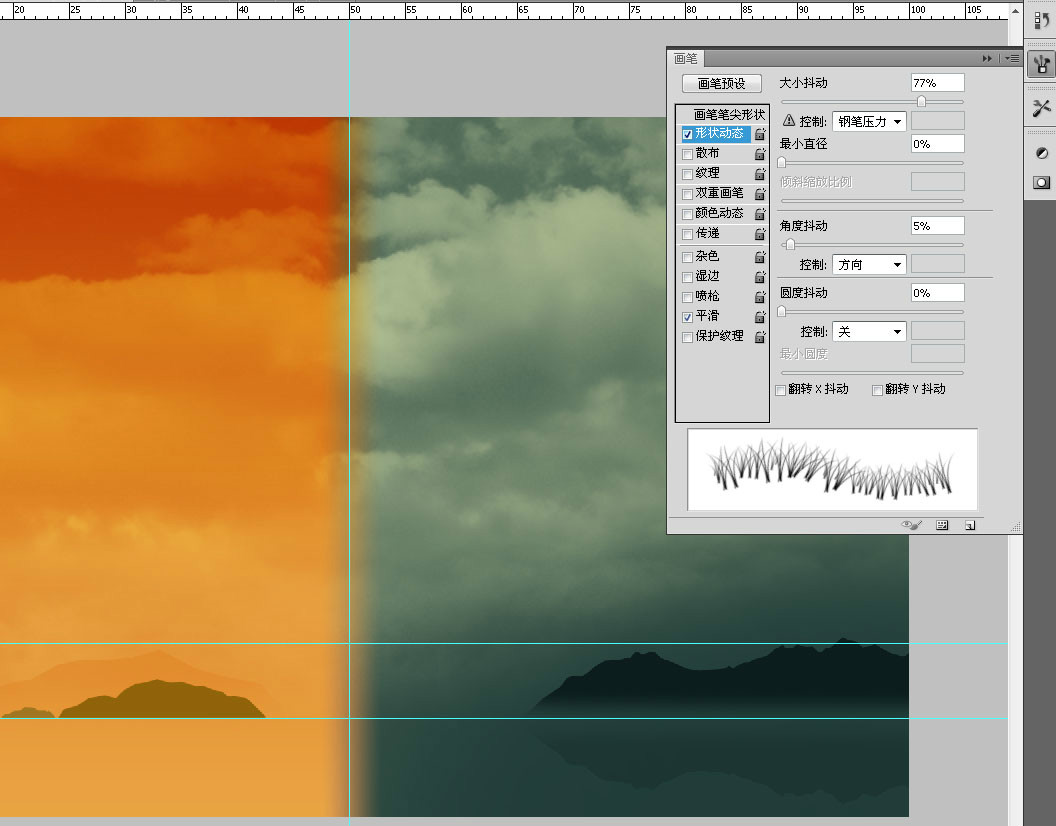Click the 大小抖动 77% value field
The width and height of the screenshot is (1056, 826).
click(x=937, y=83)
